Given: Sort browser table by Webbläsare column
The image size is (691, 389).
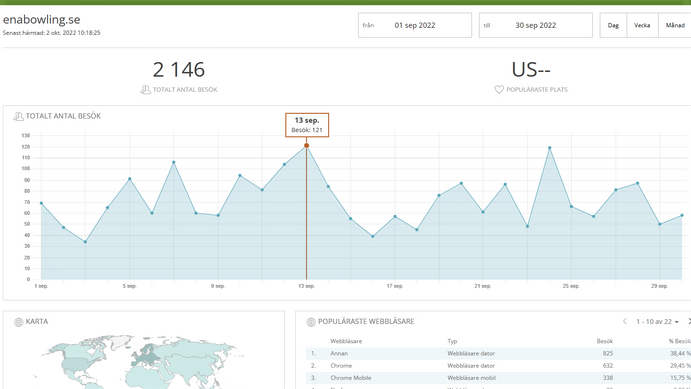Looking at the screenshot, I should (x=346, y=341).
